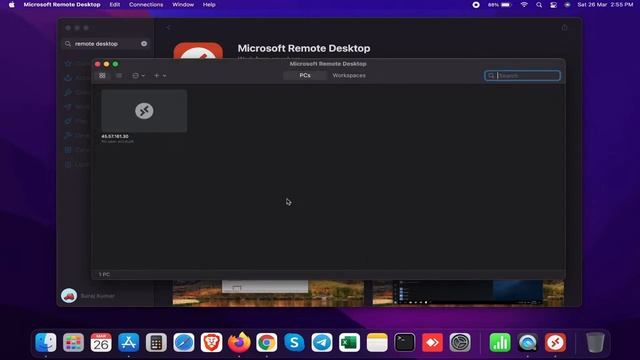Open AnyDesk from the Dock

tap(432, 342)
